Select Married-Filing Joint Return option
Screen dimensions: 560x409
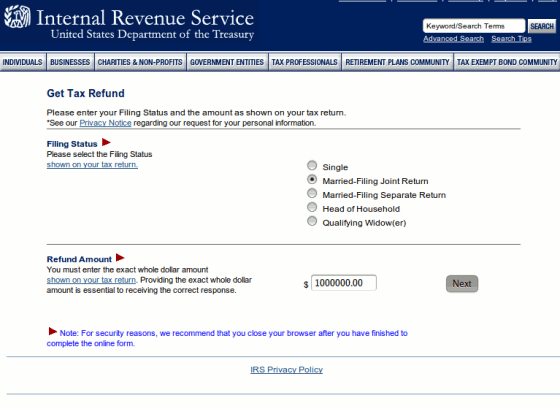tap(312, 179)
